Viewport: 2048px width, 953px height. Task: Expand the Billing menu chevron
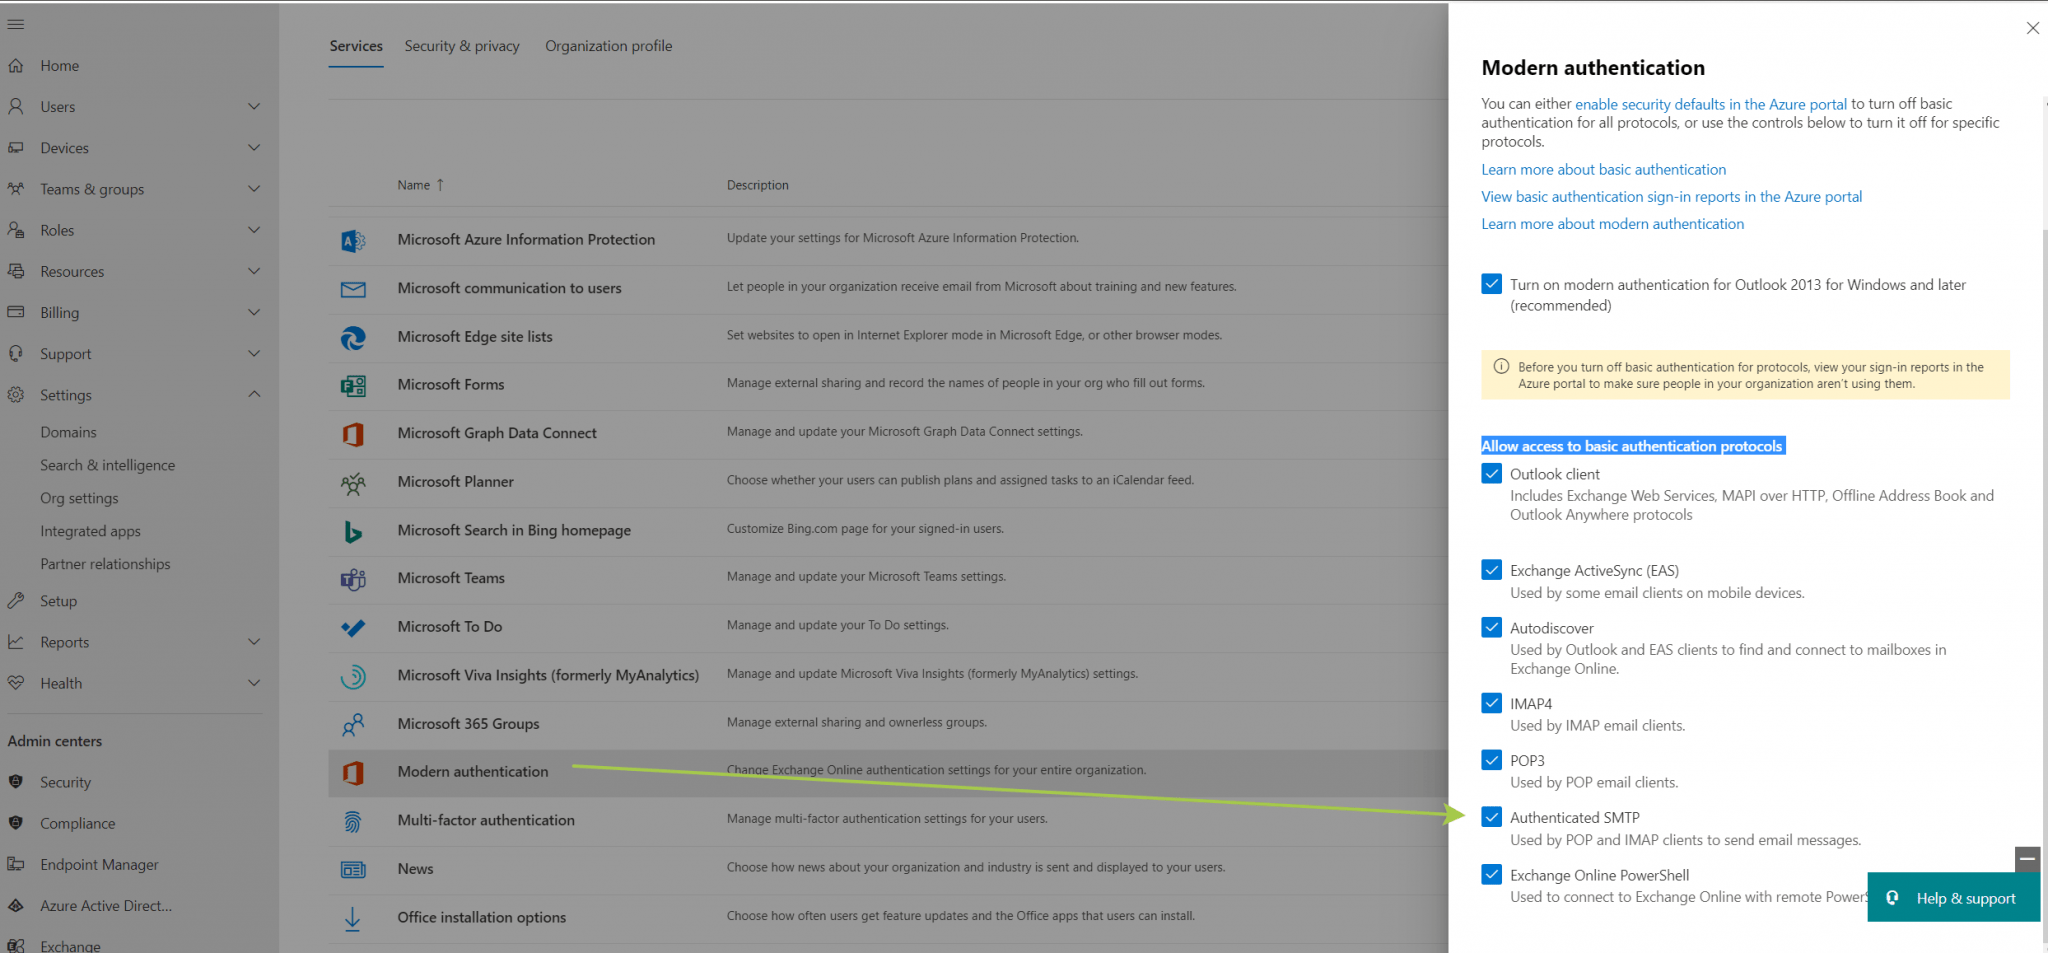pyautogui.click(x=254, y=312)
